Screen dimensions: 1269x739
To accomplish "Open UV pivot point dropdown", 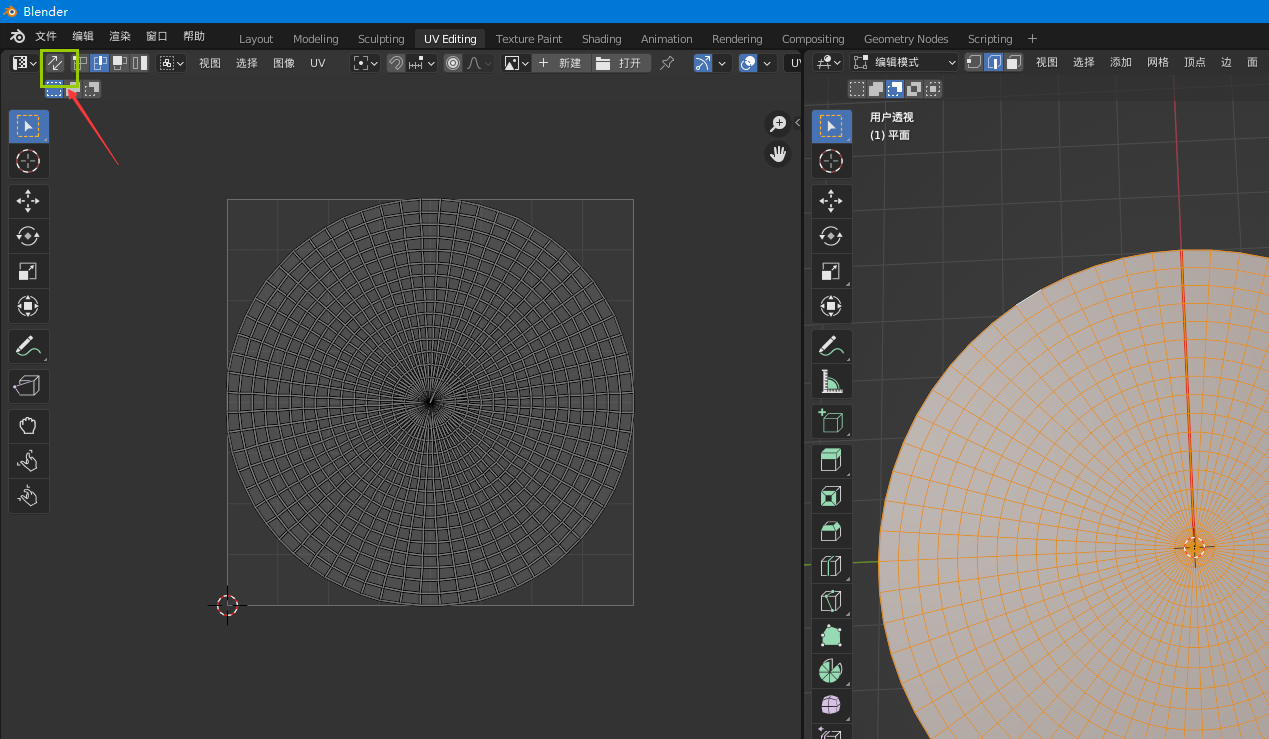I will pos(365,63).
